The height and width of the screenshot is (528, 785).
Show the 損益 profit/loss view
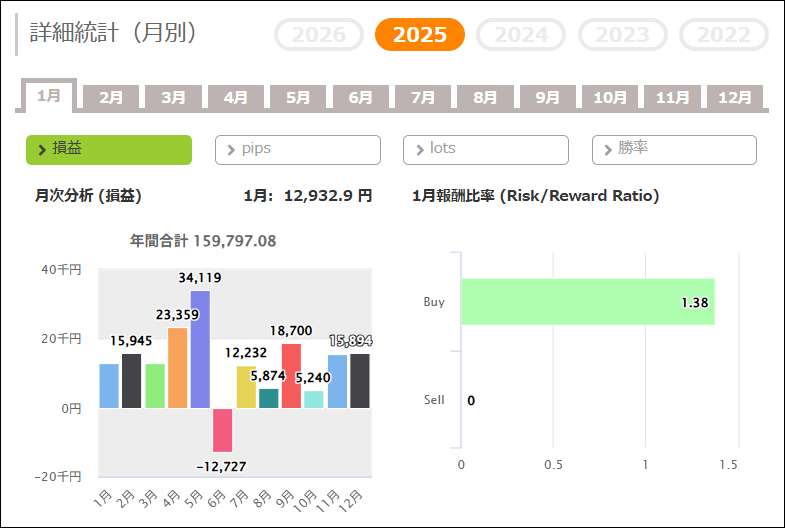coord(109,149)
